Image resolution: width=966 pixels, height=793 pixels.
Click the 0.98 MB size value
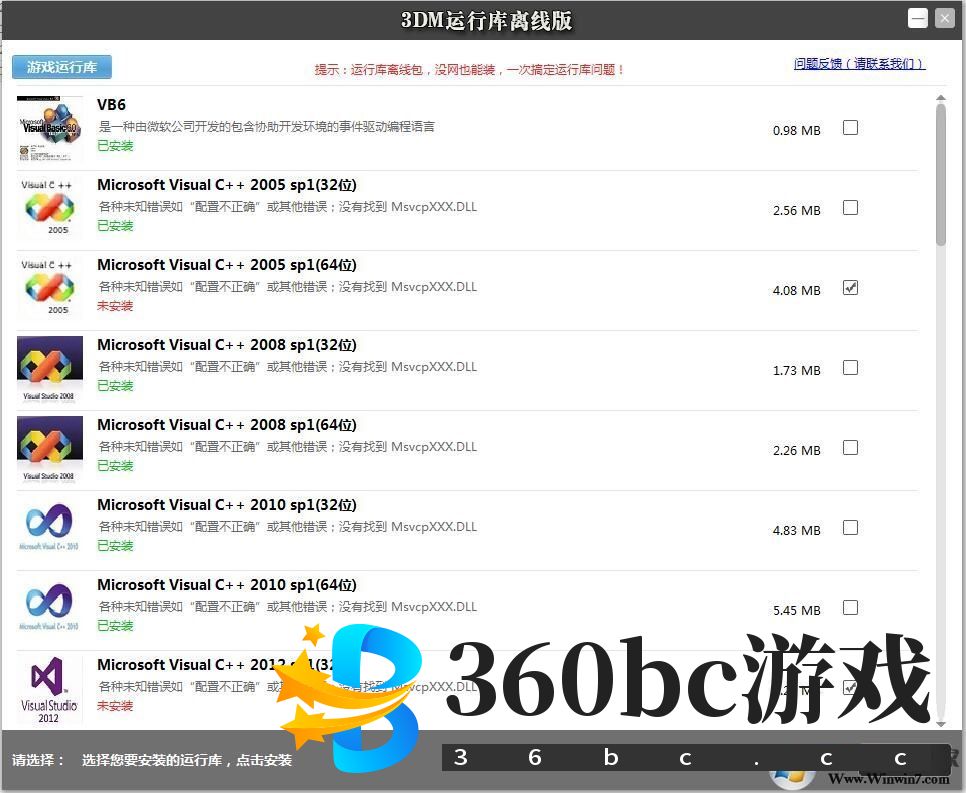click(797, 131)
